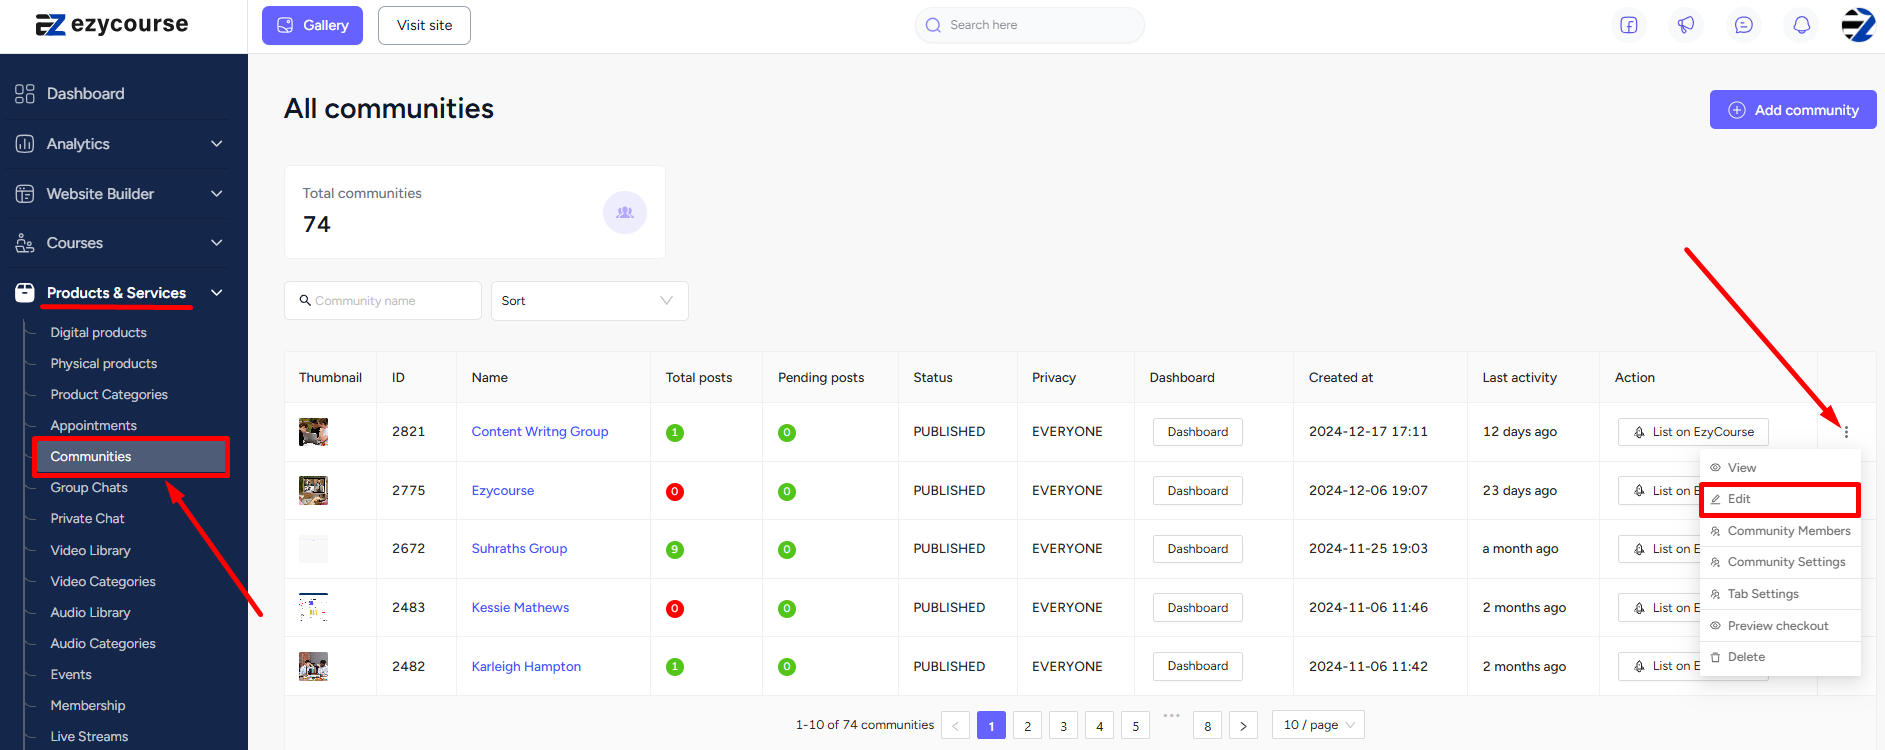The width and height of the screenshot is (1885, 750).
Task: Open the 10 / page size dropdown
Action: pyautogui.click(x=1318, y=725)
